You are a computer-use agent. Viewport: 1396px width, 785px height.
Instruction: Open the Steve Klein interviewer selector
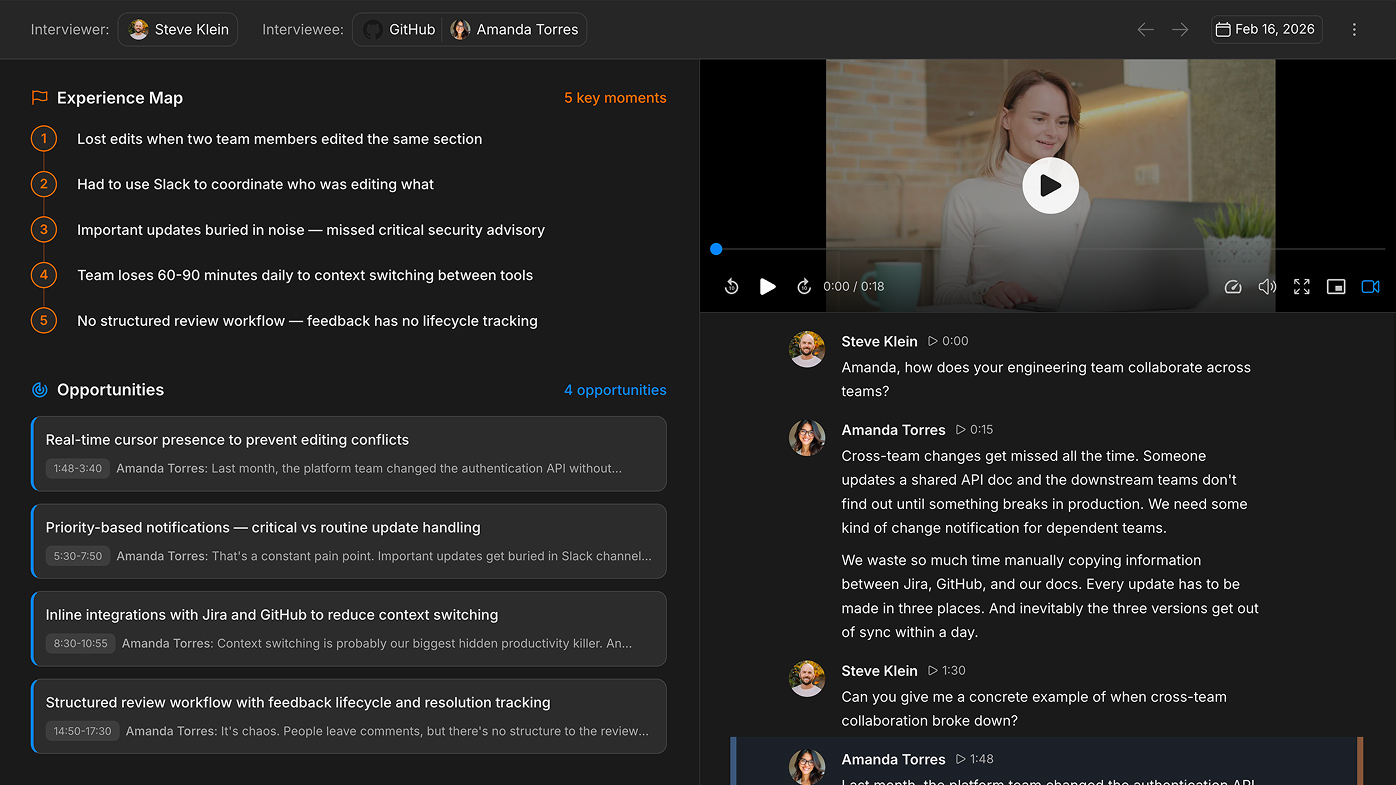[x=177, y=29]
